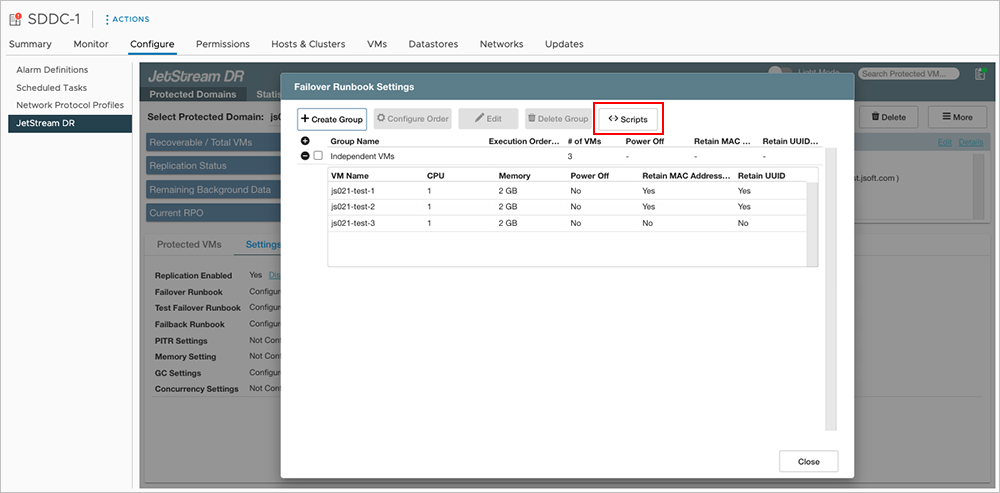Click the Edit pencil button
The width and height of the screenshot is (1000, 493).
pyautogui.click(x=488, y=119)
